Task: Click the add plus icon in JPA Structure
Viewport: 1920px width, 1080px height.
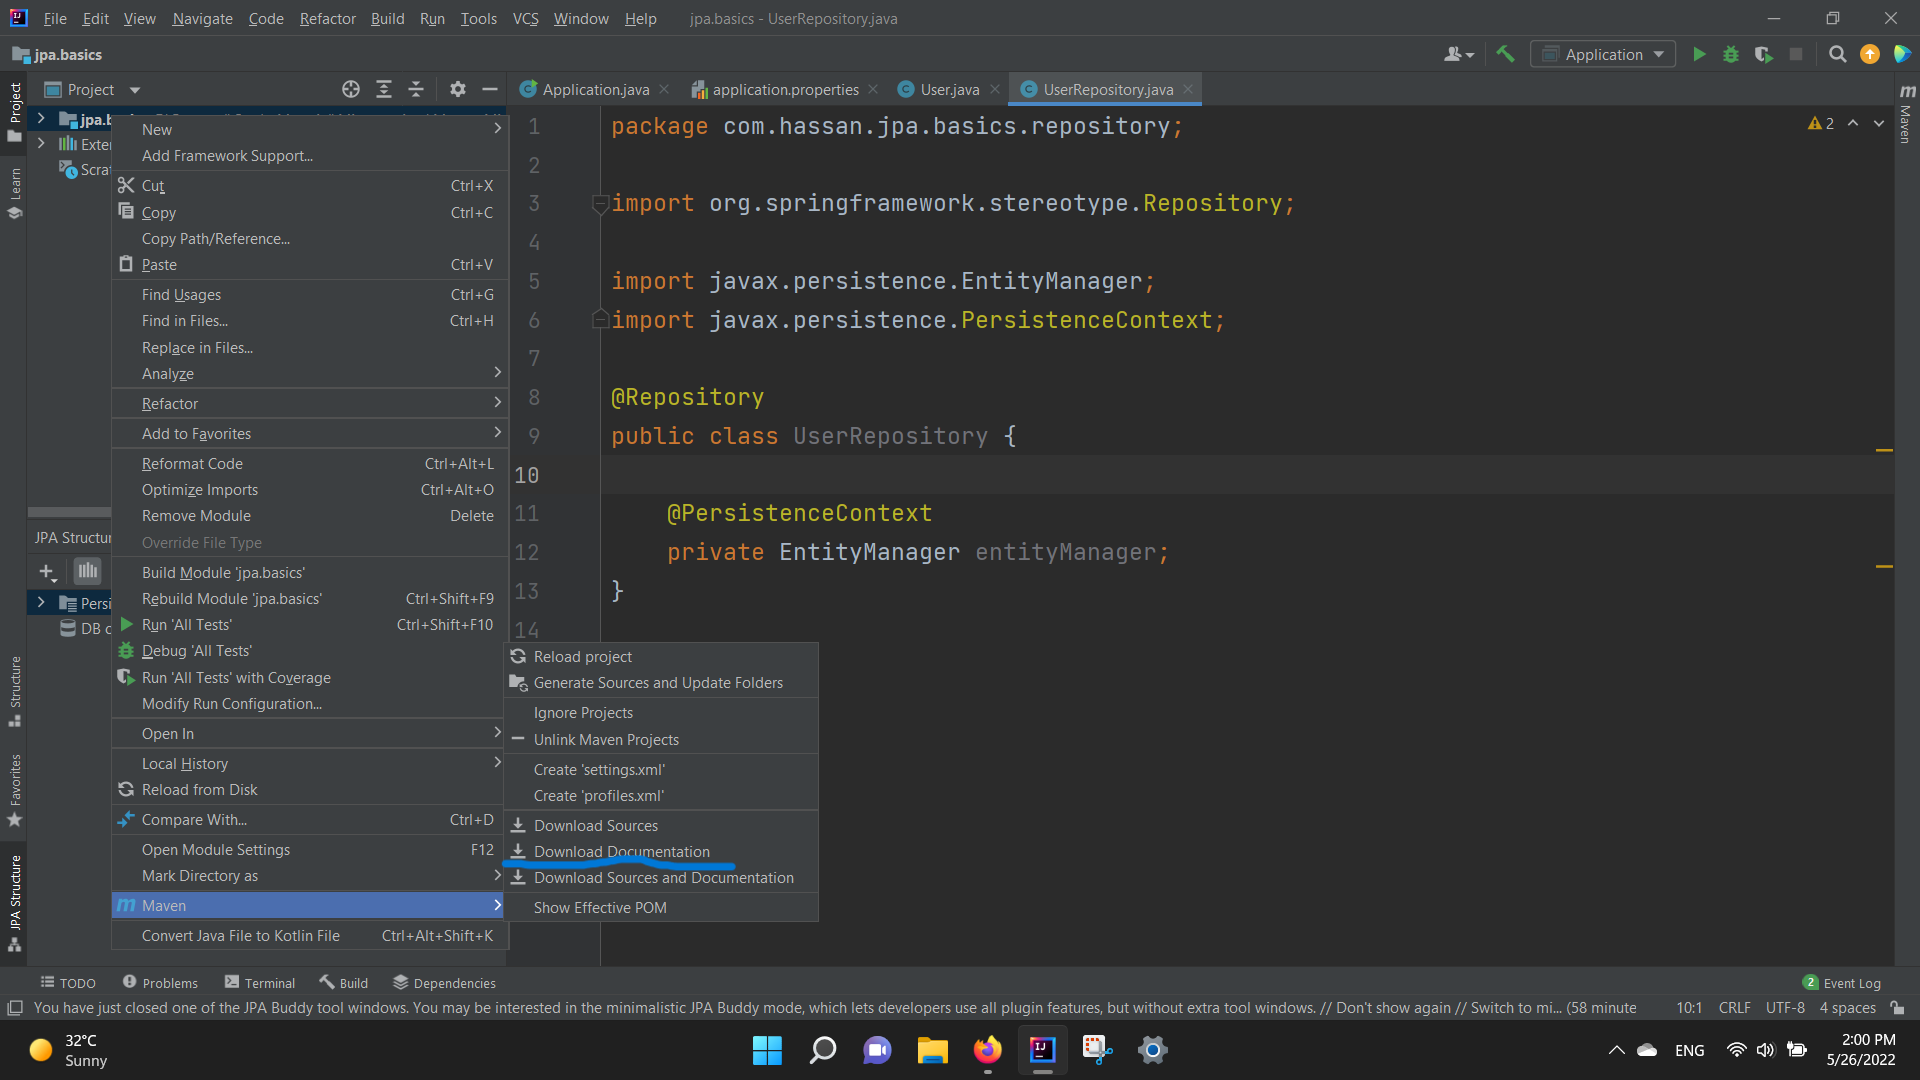Action: pos(47,572)
